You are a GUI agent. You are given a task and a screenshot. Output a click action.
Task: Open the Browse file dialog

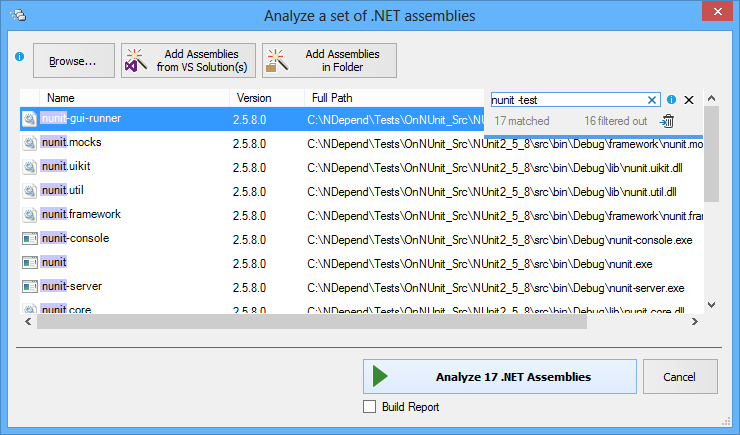tap(74, 60)
